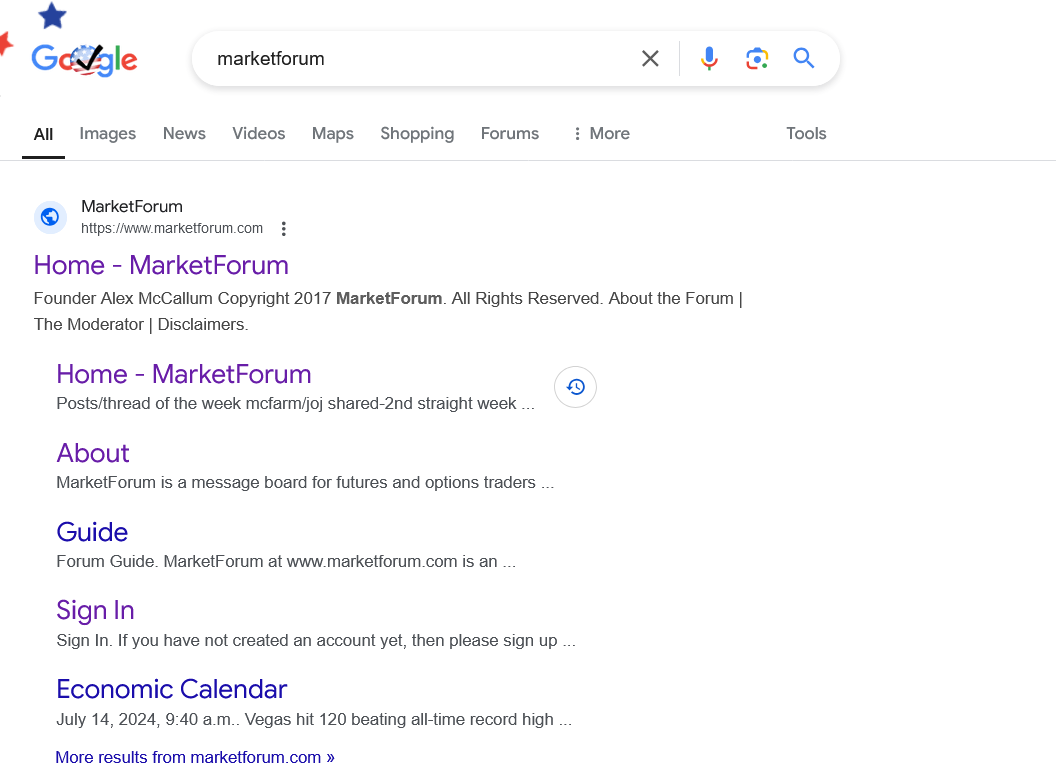The image size is (1056, 772).
Task: Click the 'message board for futures' snippet
Action: (305, 482)
